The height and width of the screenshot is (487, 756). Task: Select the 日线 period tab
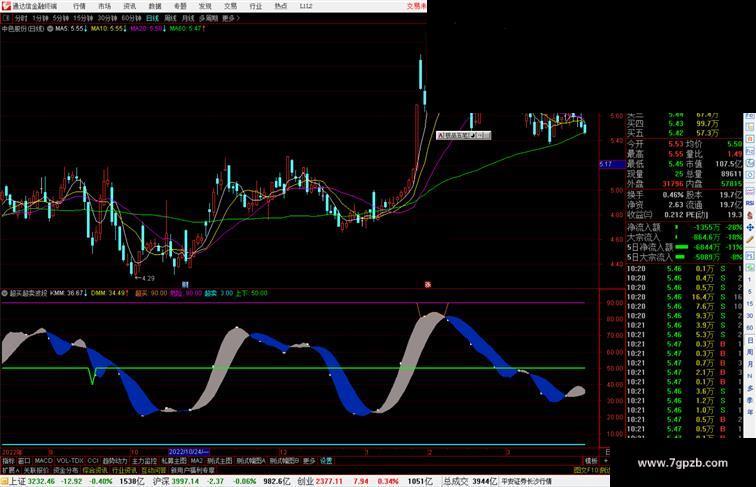(x=152, y=18)
